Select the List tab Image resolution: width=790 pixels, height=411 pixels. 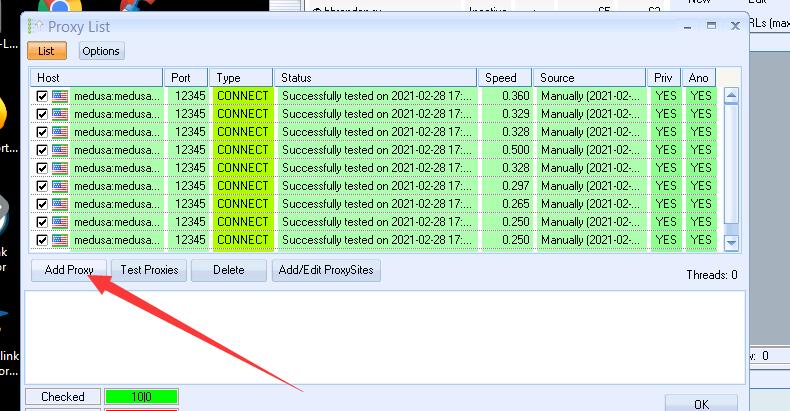point(47,51)
